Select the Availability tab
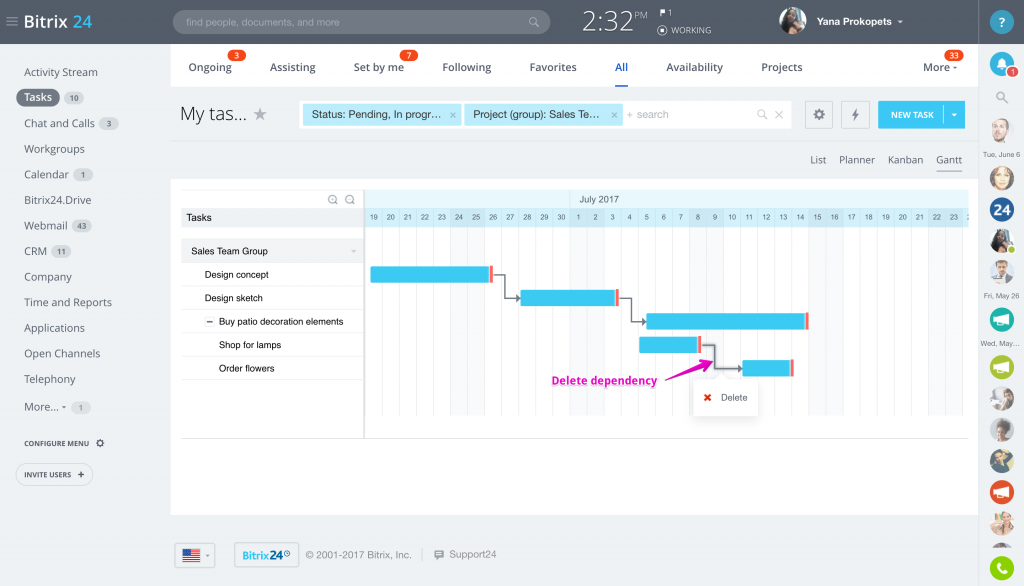Screen dimensions: 1024x586 pyautogui.click(x=694, y=67)
